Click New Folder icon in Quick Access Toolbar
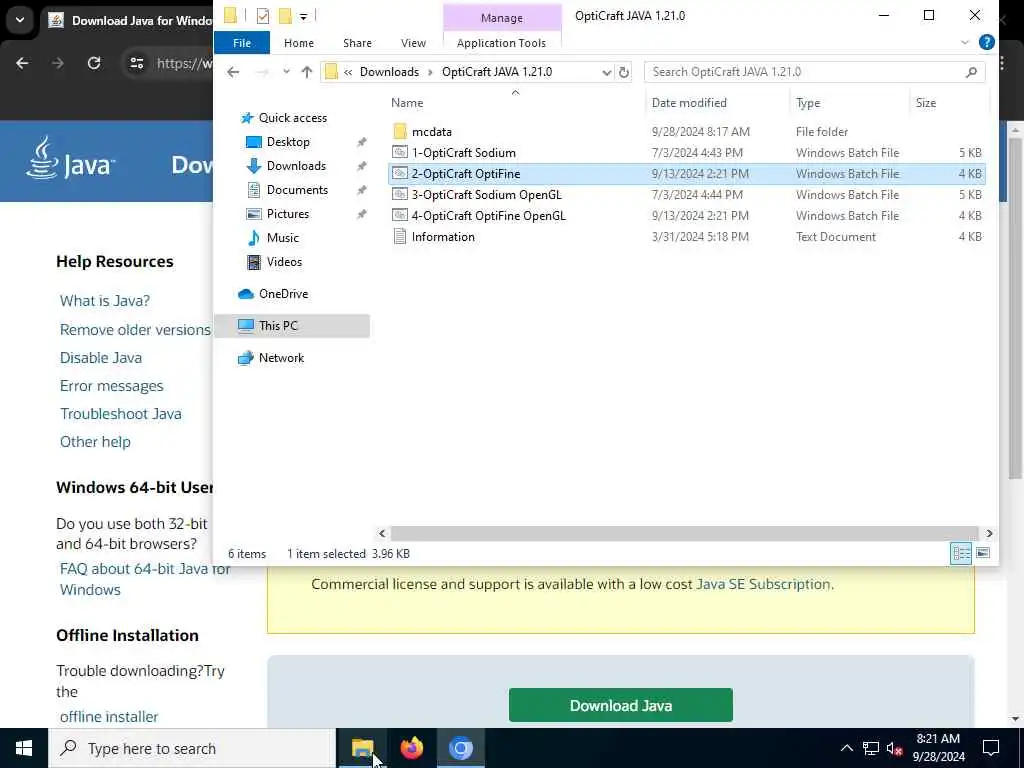 click(285, 16)
